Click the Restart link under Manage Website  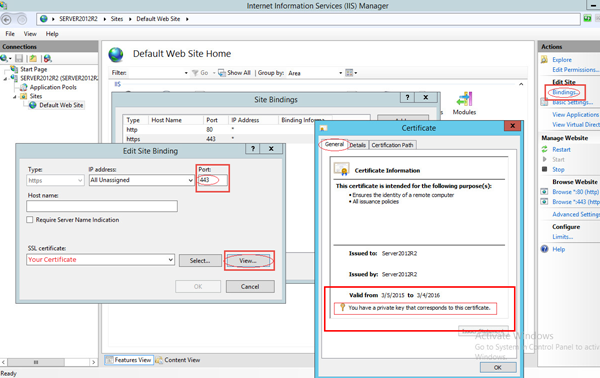(x=561, y=149)
